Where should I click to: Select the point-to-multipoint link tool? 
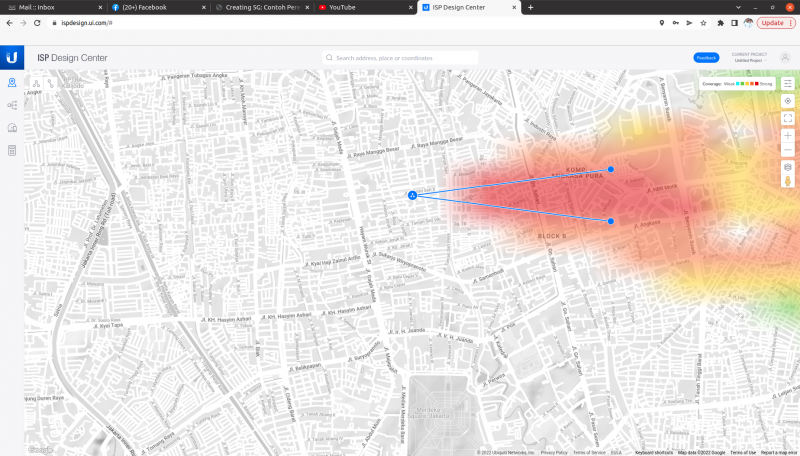pyautogui.click(x=37, y=84)
